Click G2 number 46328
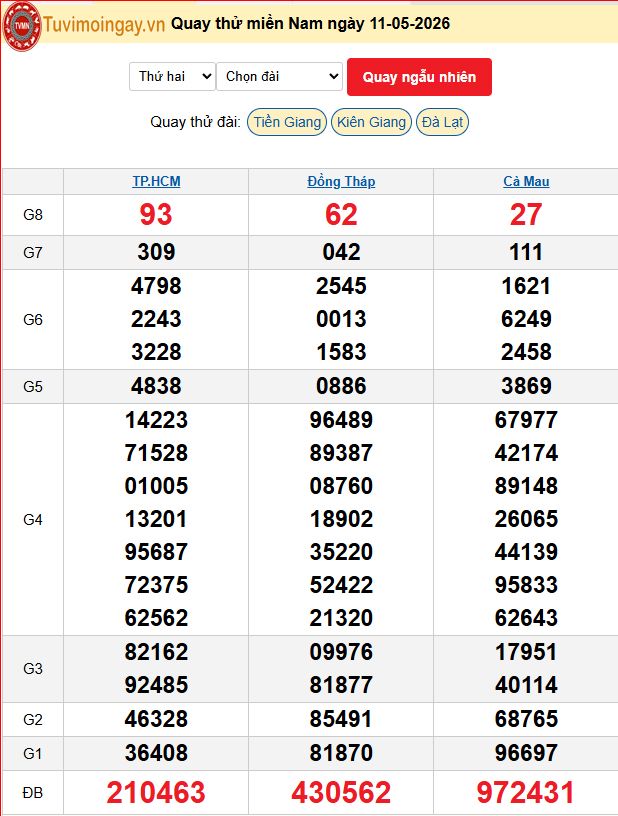This screenshot has height=816, width=618. point(156,719)
